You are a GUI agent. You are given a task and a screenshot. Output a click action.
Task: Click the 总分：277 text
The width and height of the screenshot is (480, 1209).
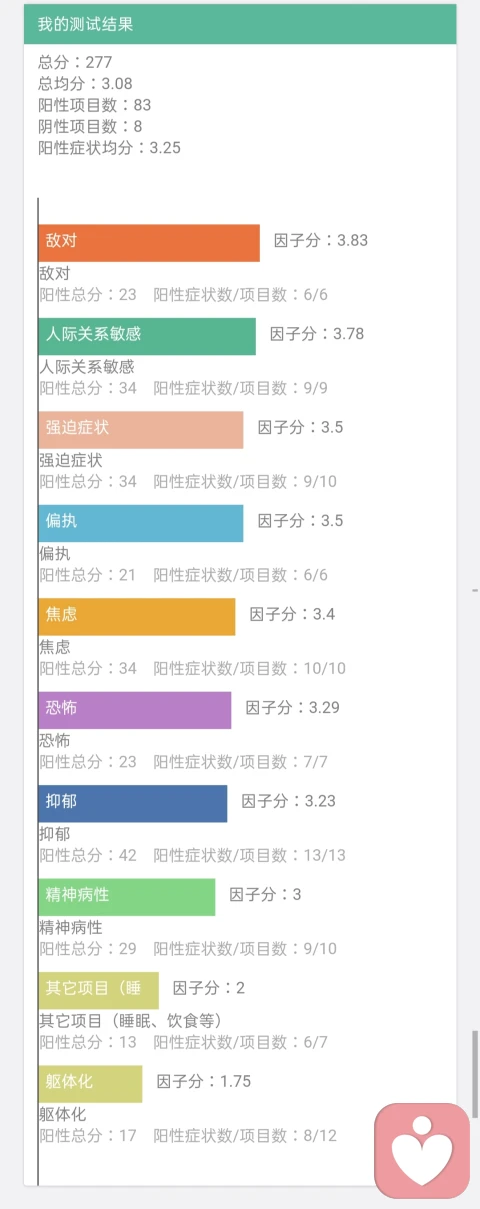75,62
